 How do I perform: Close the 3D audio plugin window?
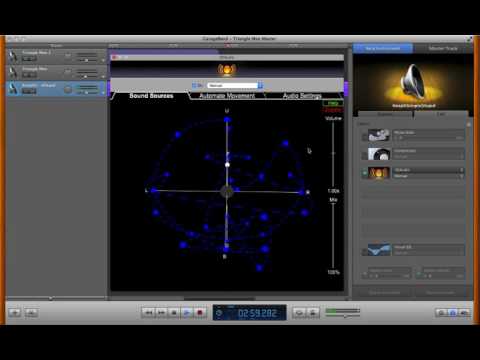click(114, 57)
